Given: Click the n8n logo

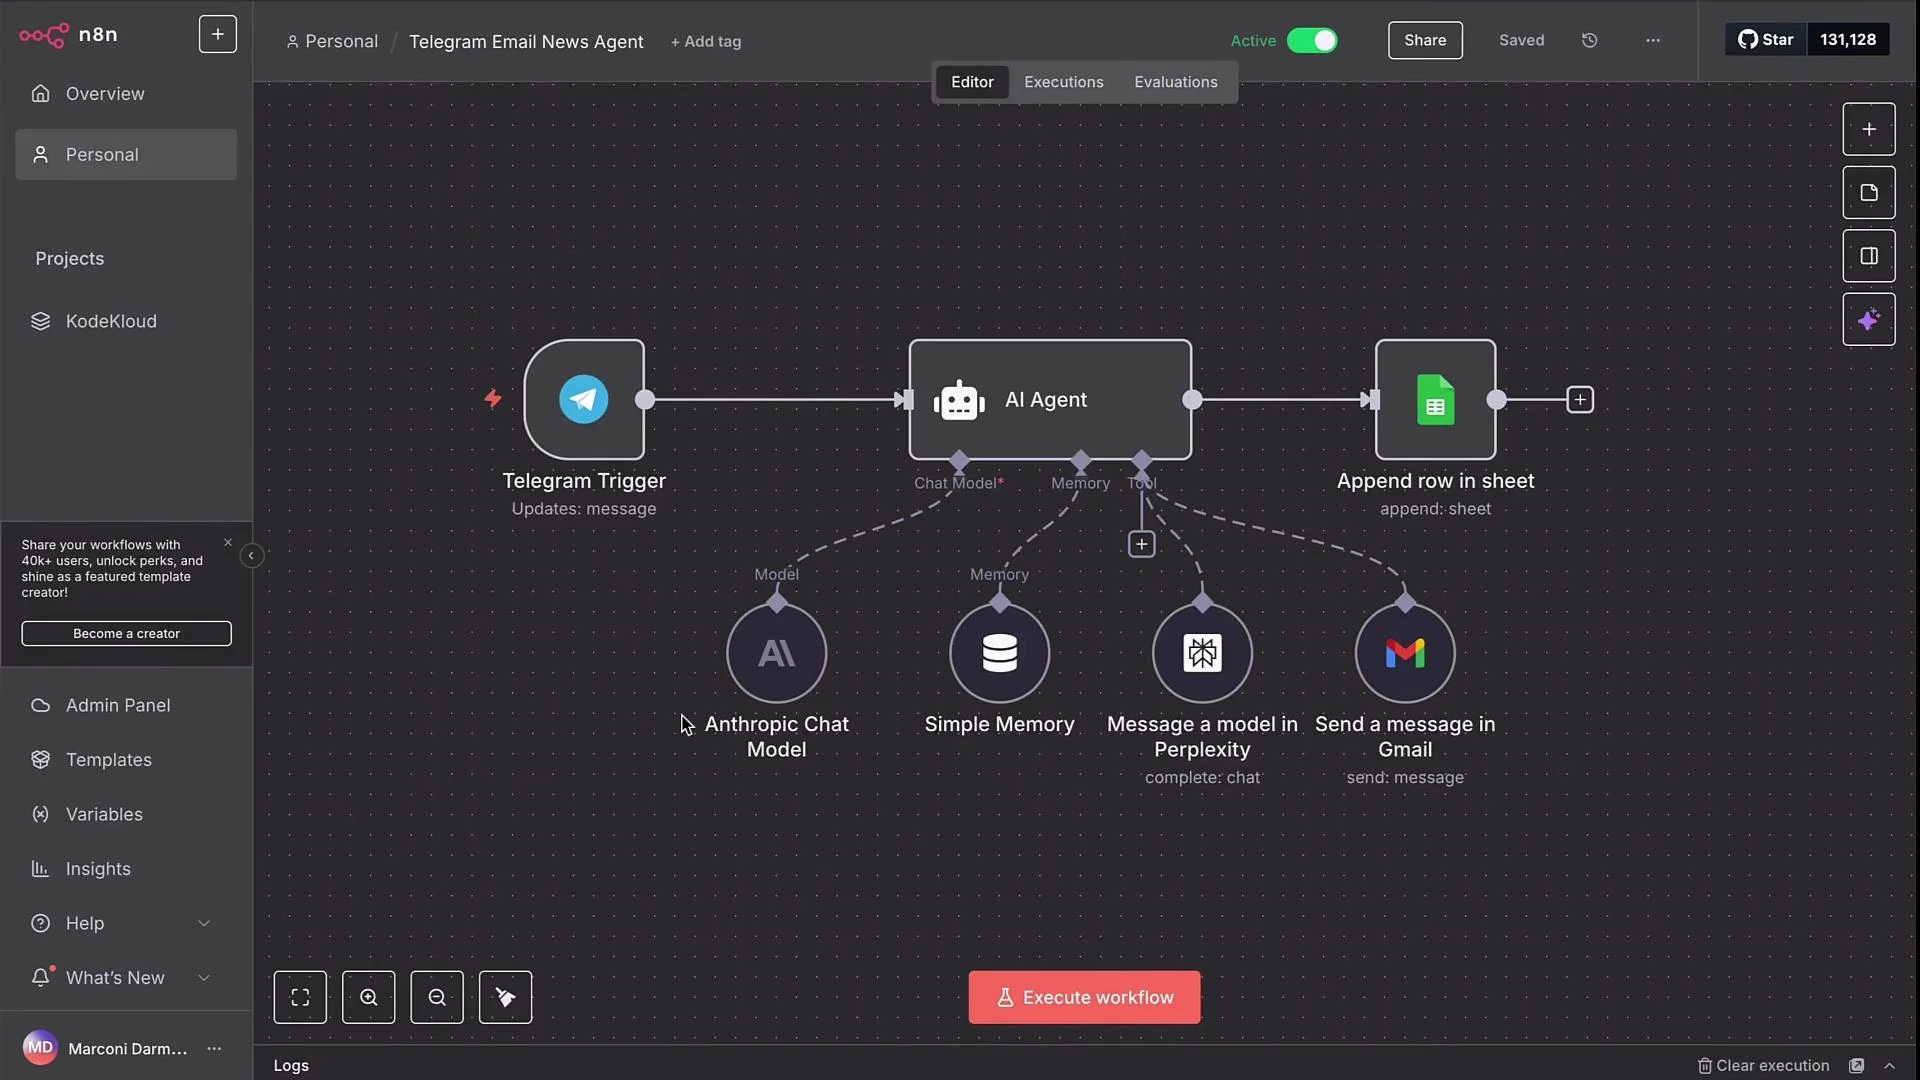Looking at the screenshot, I should click(x=68, y=35).
